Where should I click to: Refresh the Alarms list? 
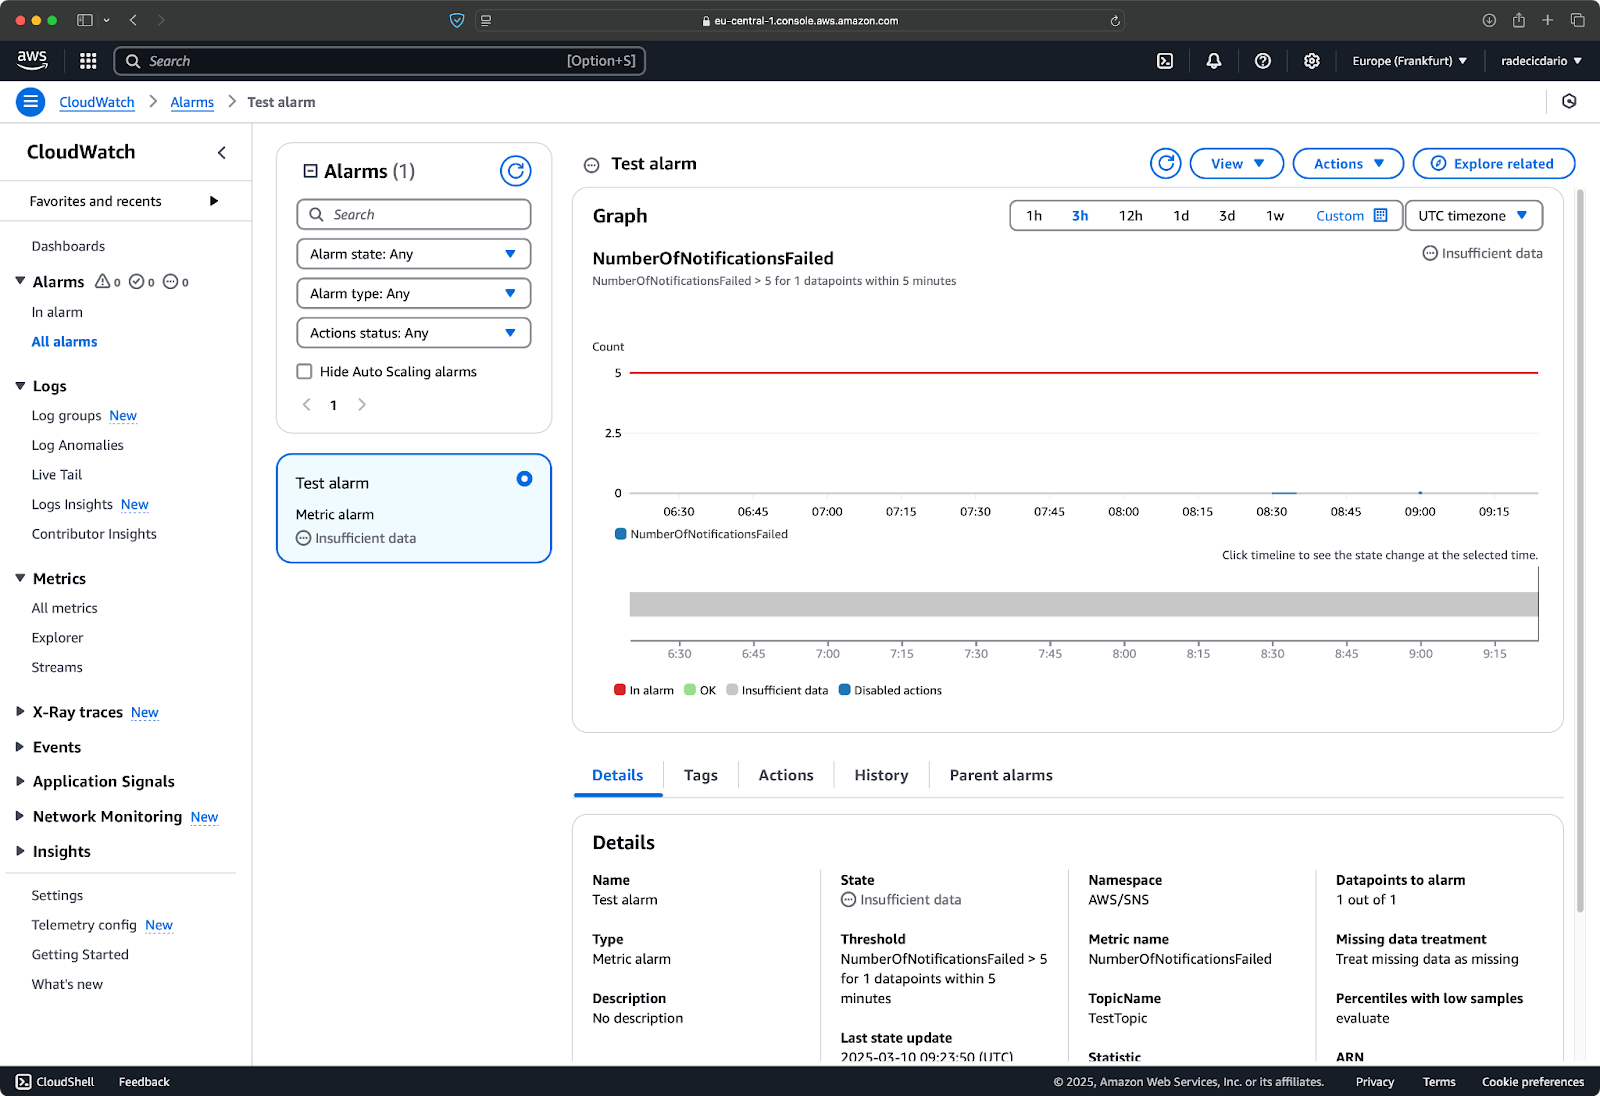pyautogui.click(x=516, y=171)
